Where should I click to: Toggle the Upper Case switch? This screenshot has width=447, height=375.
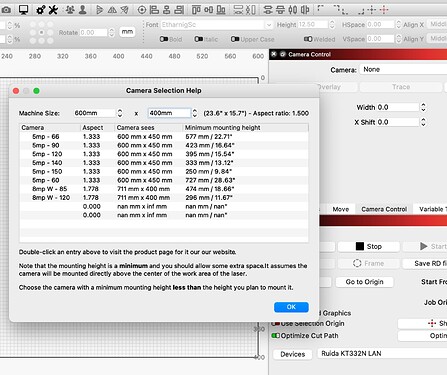point(235,39)
